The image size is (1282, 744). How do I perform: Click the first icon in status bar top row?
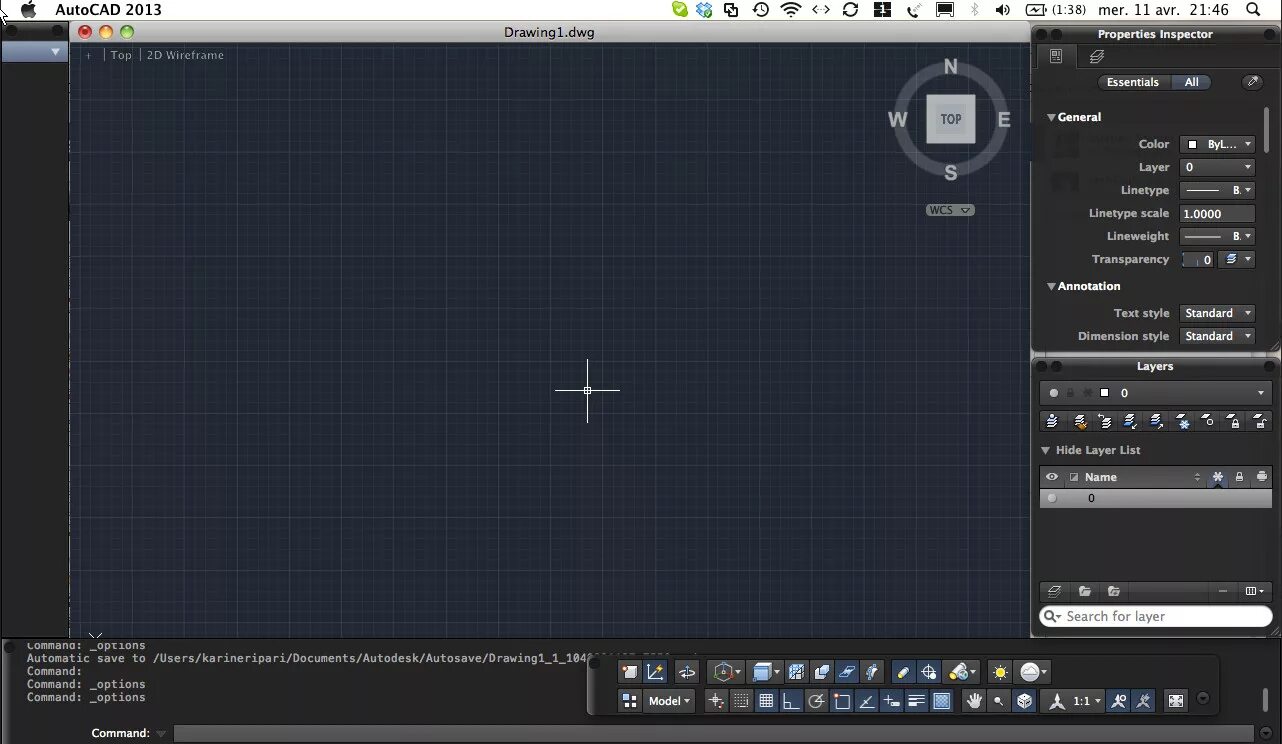pos(630,672)
